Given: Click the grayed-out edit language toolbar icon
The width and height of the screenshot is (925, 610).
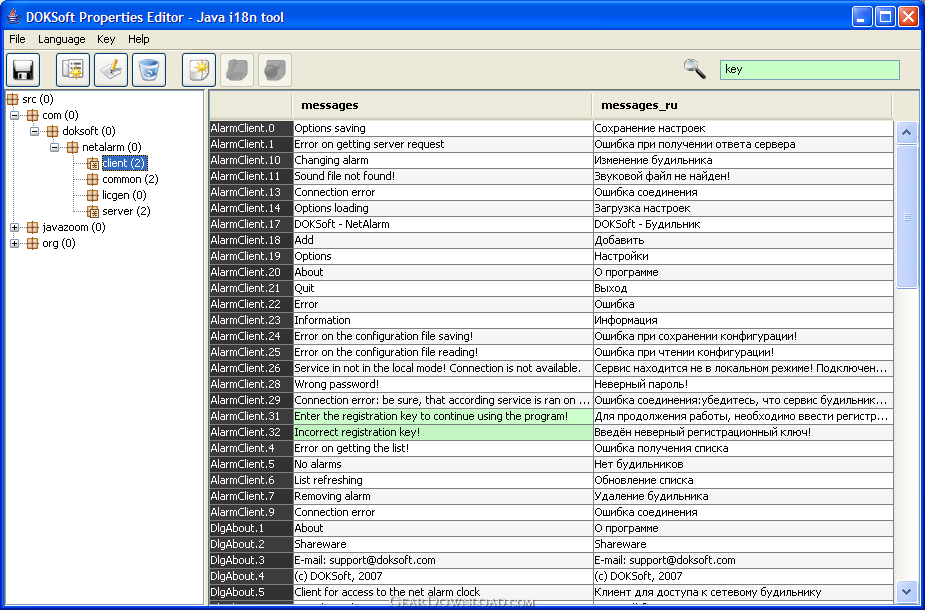Looking at the screenshot, I should (237, 70).
